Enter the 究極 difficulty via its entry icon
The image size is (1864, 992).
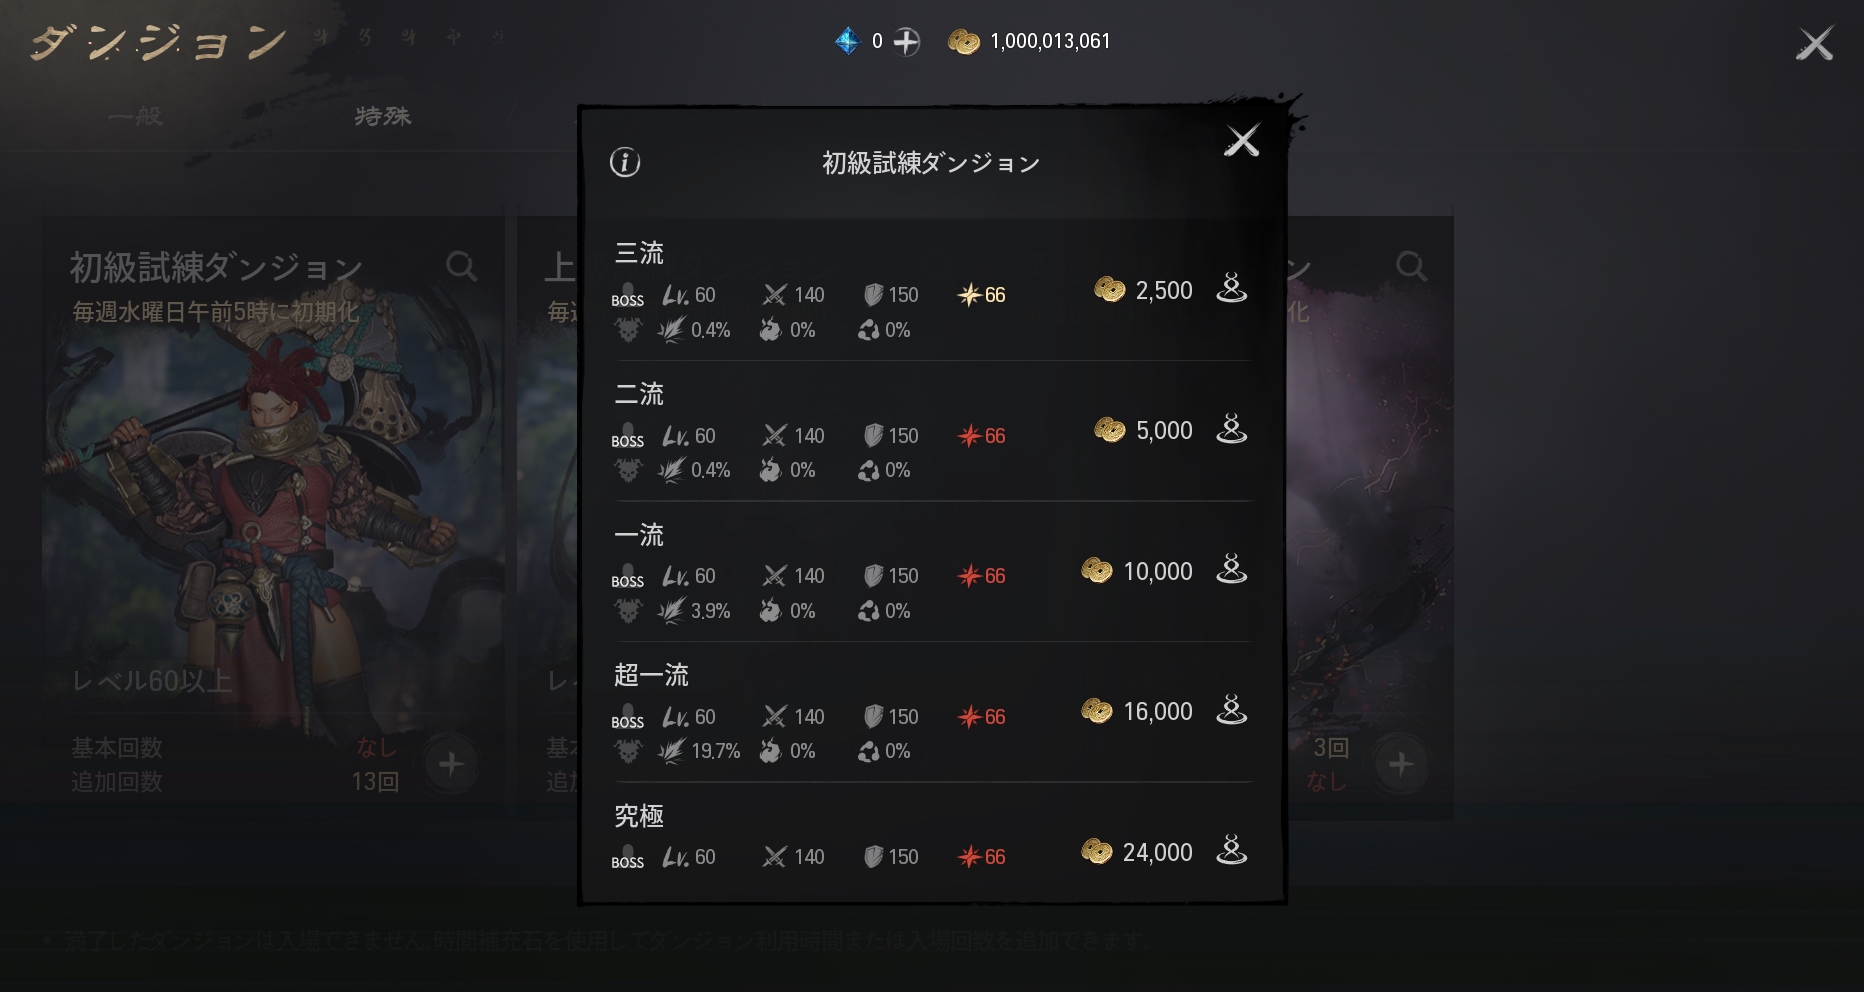pos(1231,851)
